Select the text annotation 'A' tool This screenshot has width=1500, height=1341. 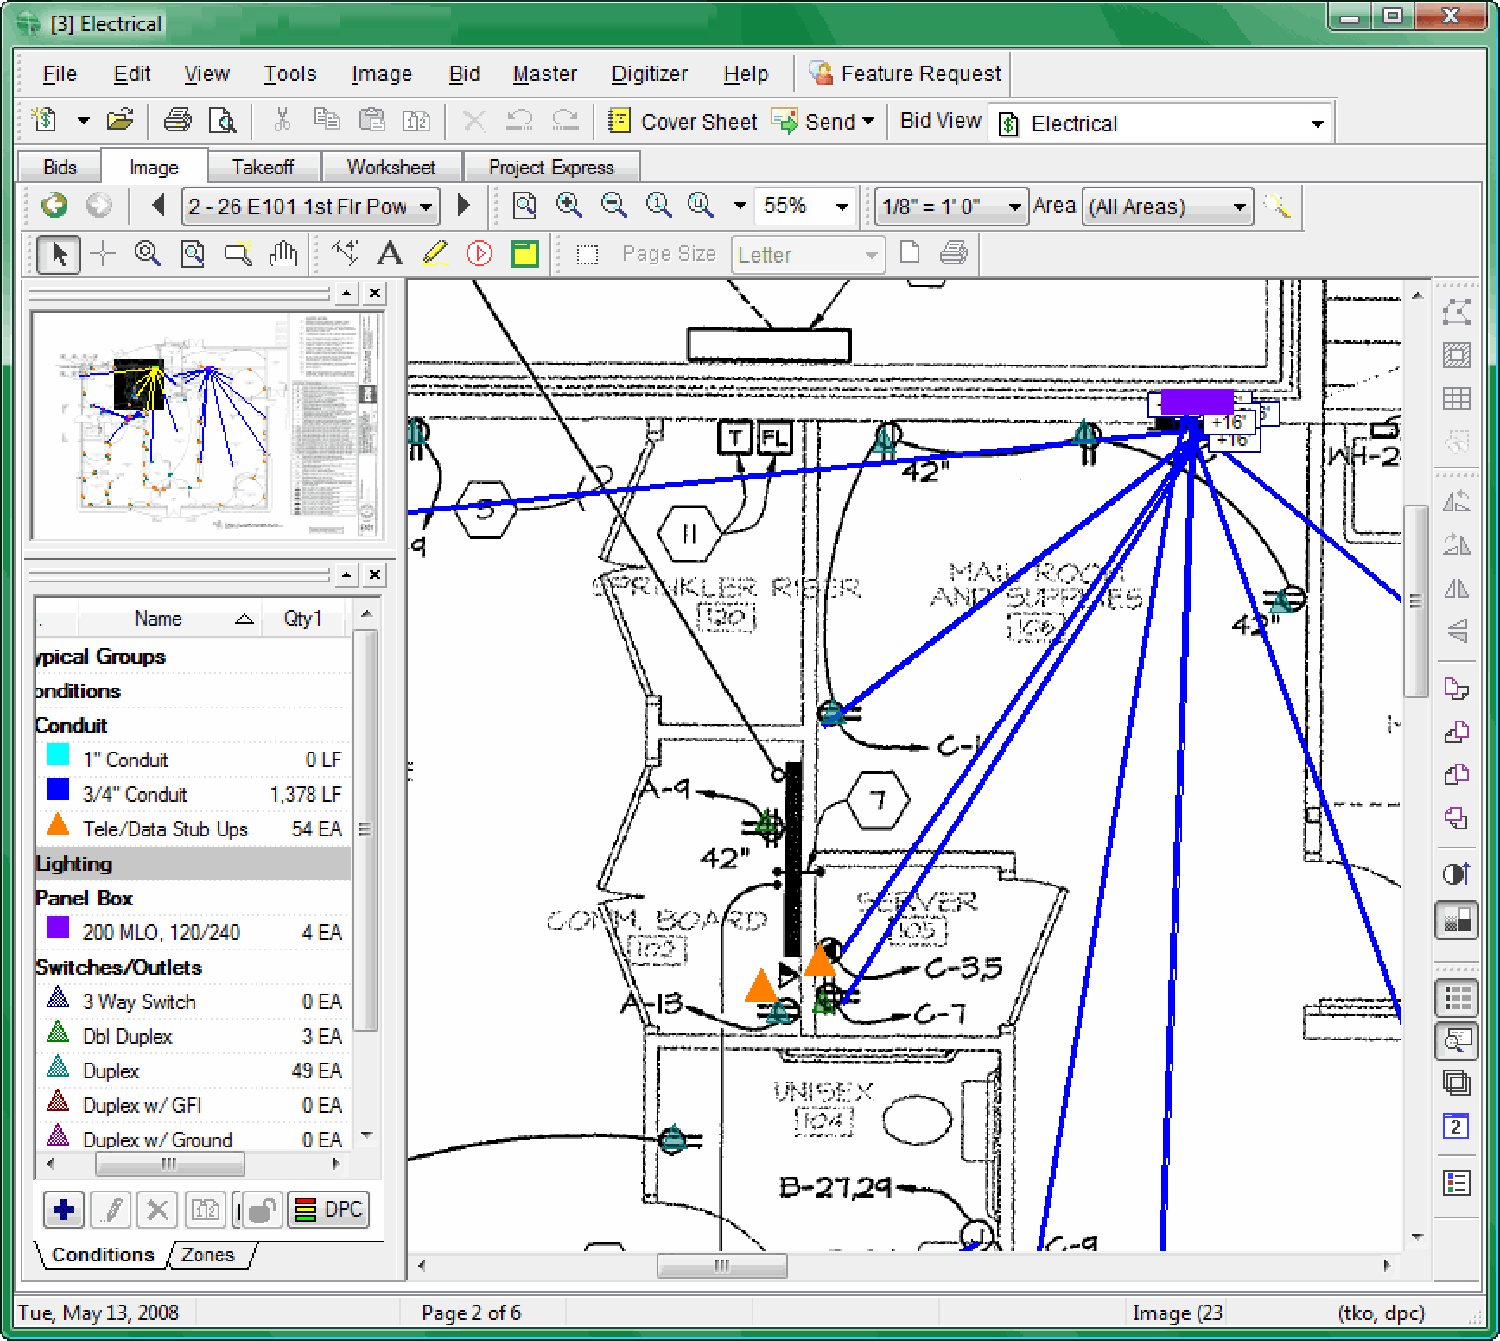[x=390, y=254]
